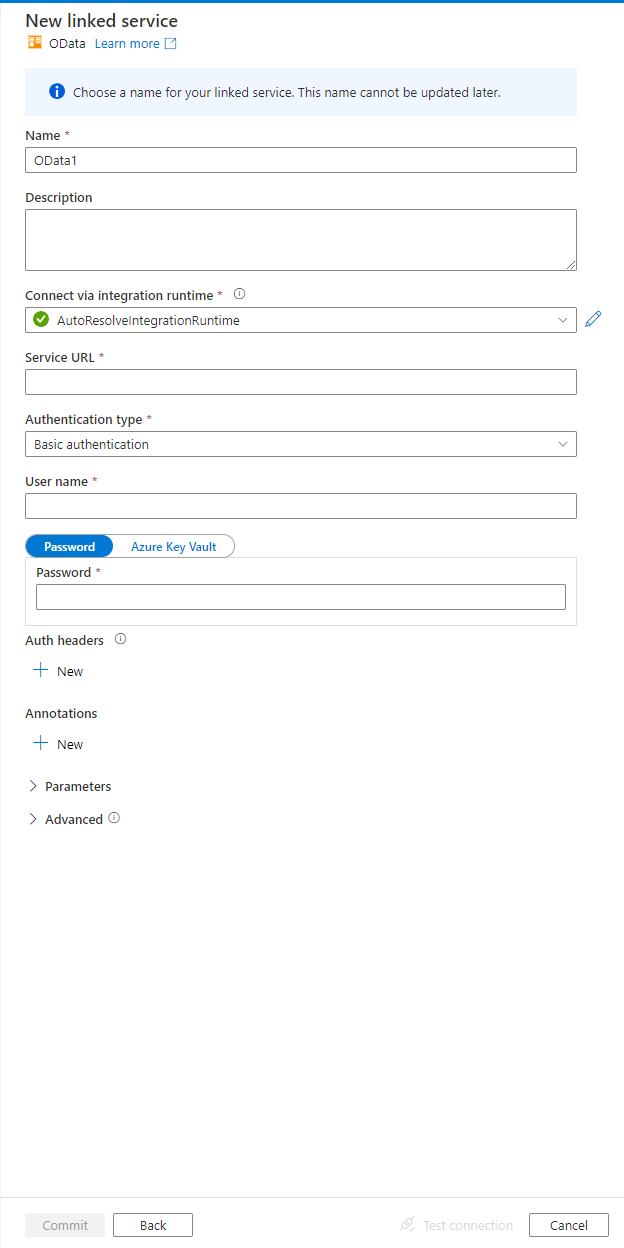Click the Commit button

click(64, 1224)
